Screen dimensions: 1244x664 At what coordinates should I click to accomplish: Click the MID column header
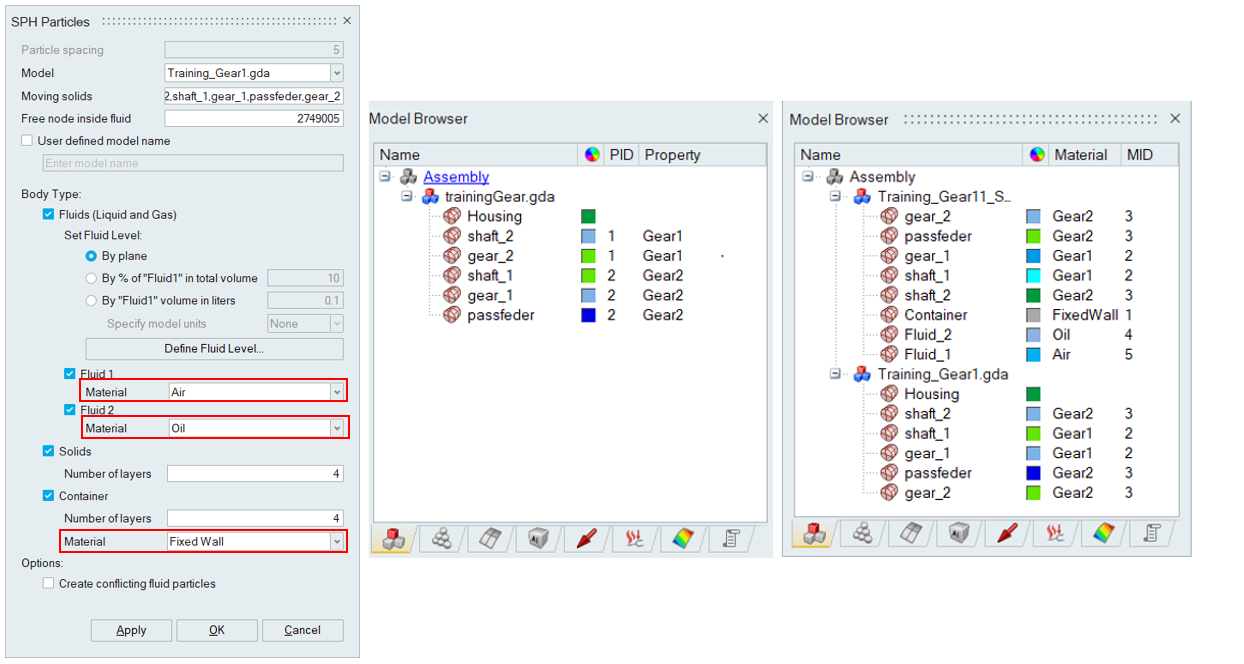[x=1139, y=155]
